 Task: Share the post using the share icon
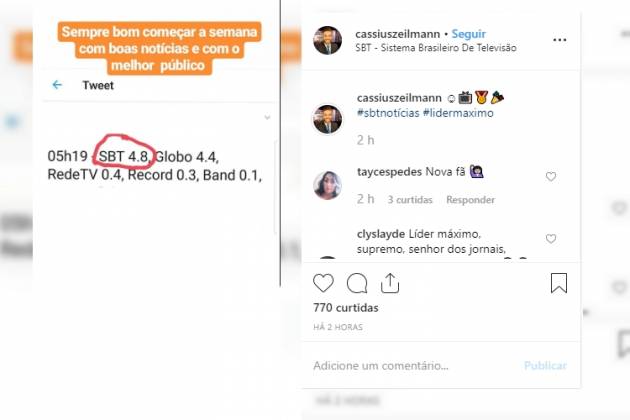pos(390,283)
